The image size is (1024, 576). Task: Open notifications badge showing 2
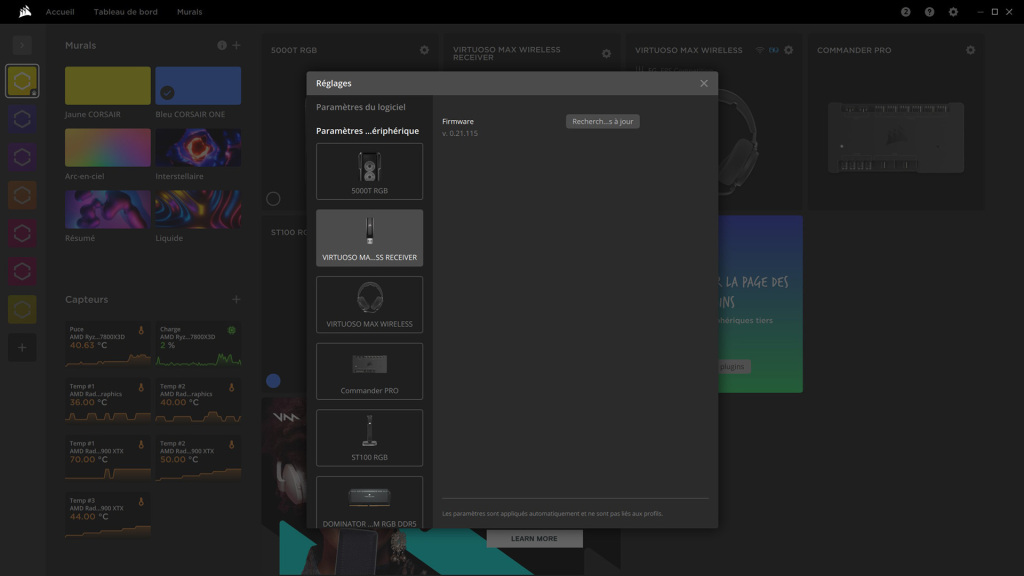pyautogui.click(x=905, y=12)
